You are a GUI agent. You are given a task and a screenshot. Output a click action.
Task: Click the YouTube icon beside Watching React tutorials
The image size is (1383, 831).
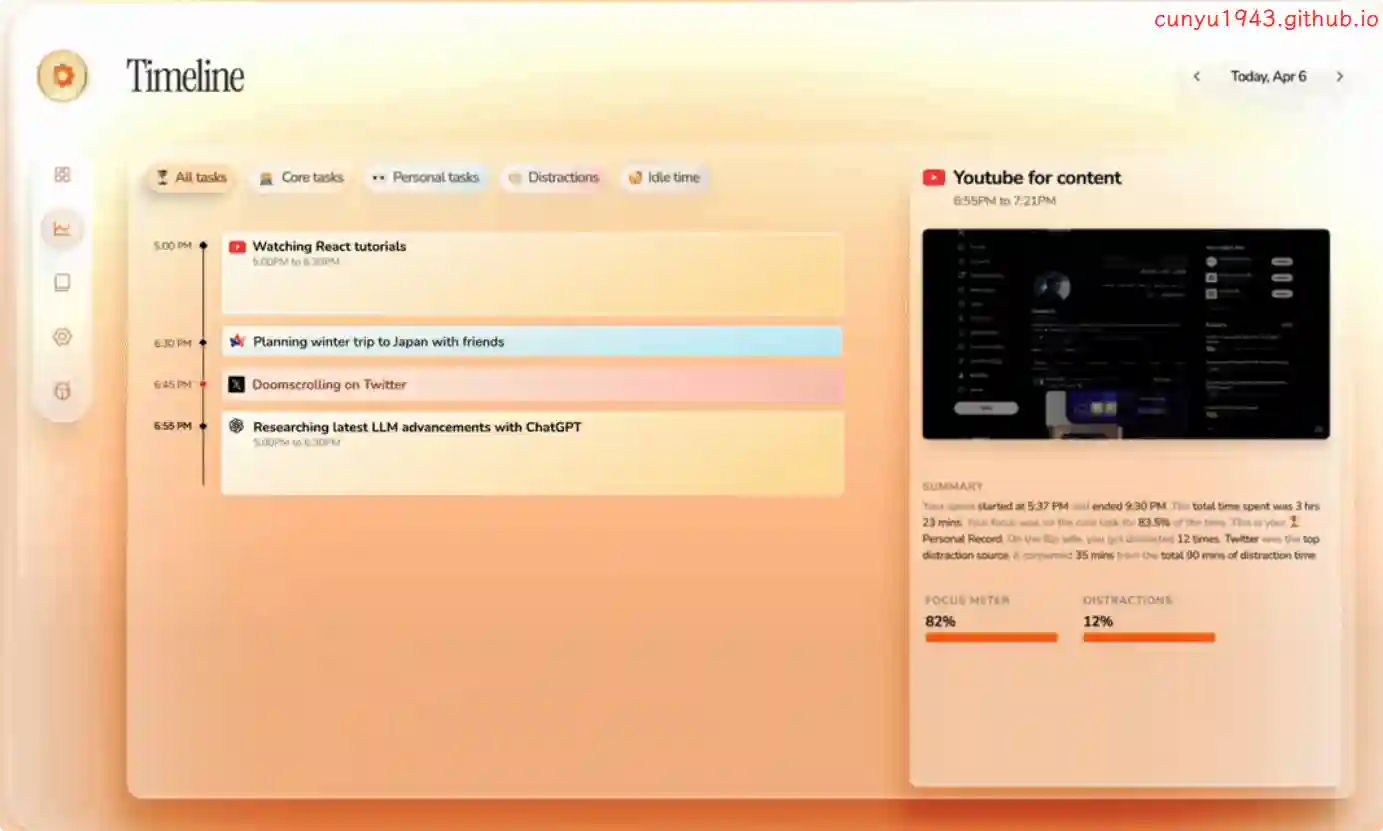237,247
